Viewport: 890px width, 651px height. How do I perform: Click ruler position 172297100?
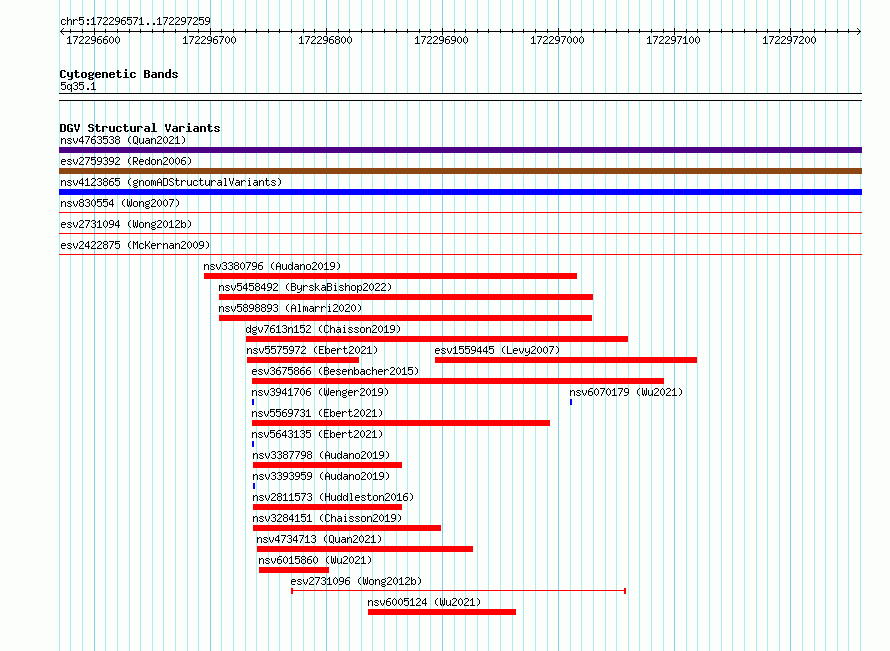(x=673, y=40)
